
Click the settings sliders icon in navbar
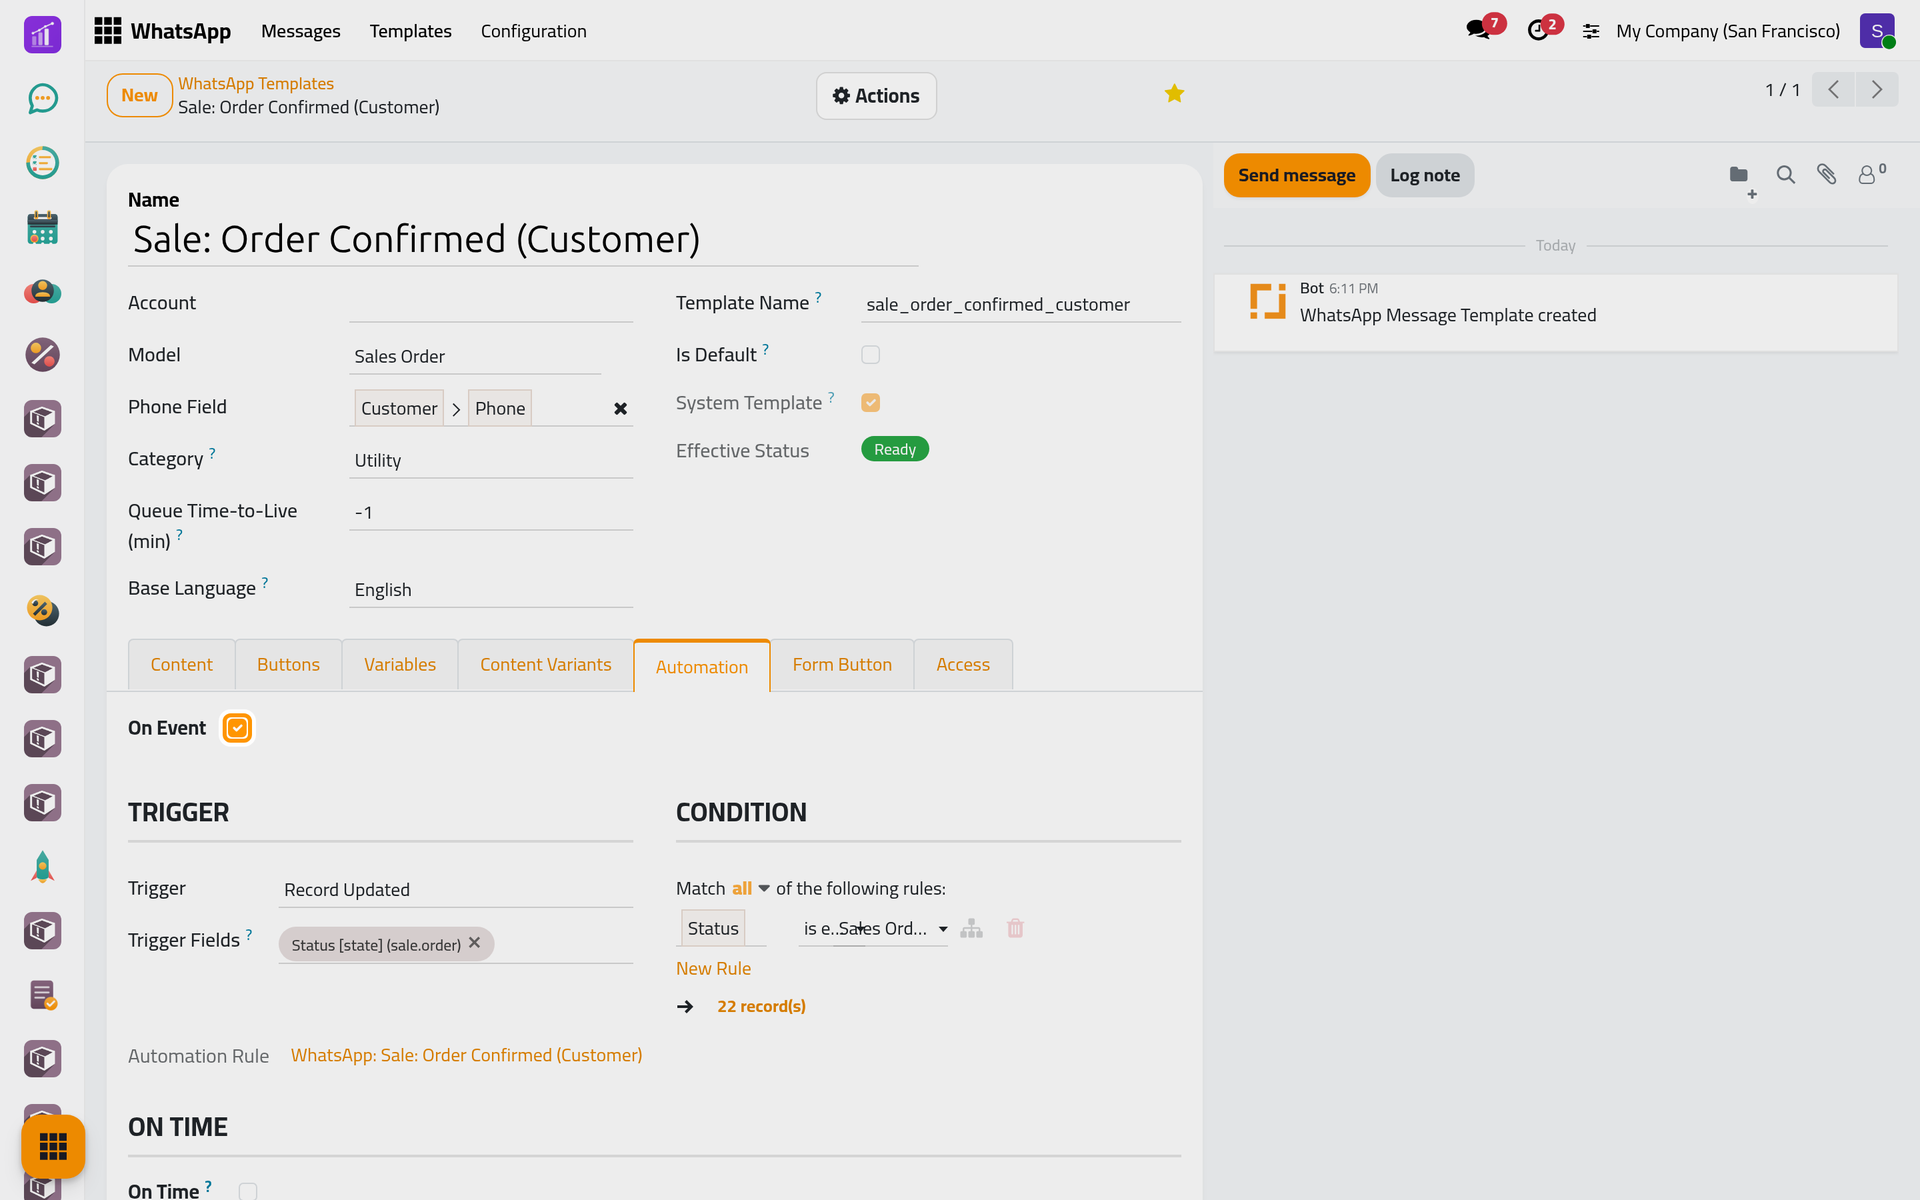tap(1591, 31)
